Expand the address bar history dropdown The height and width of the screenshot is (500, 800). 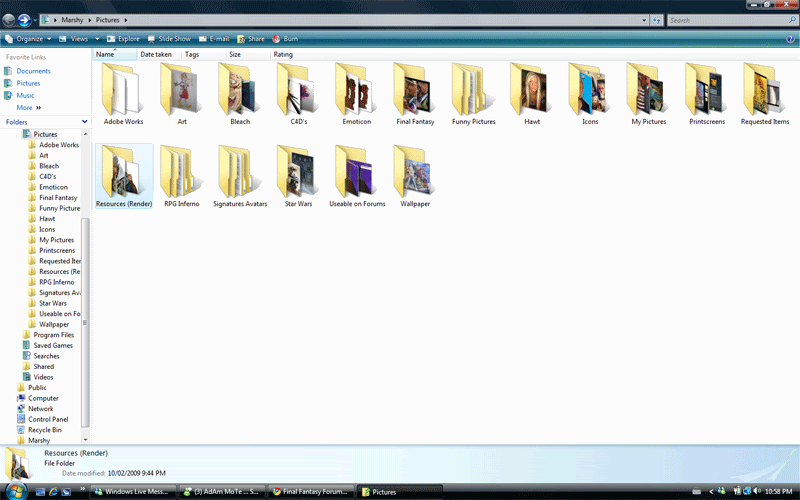coord(644,20)
